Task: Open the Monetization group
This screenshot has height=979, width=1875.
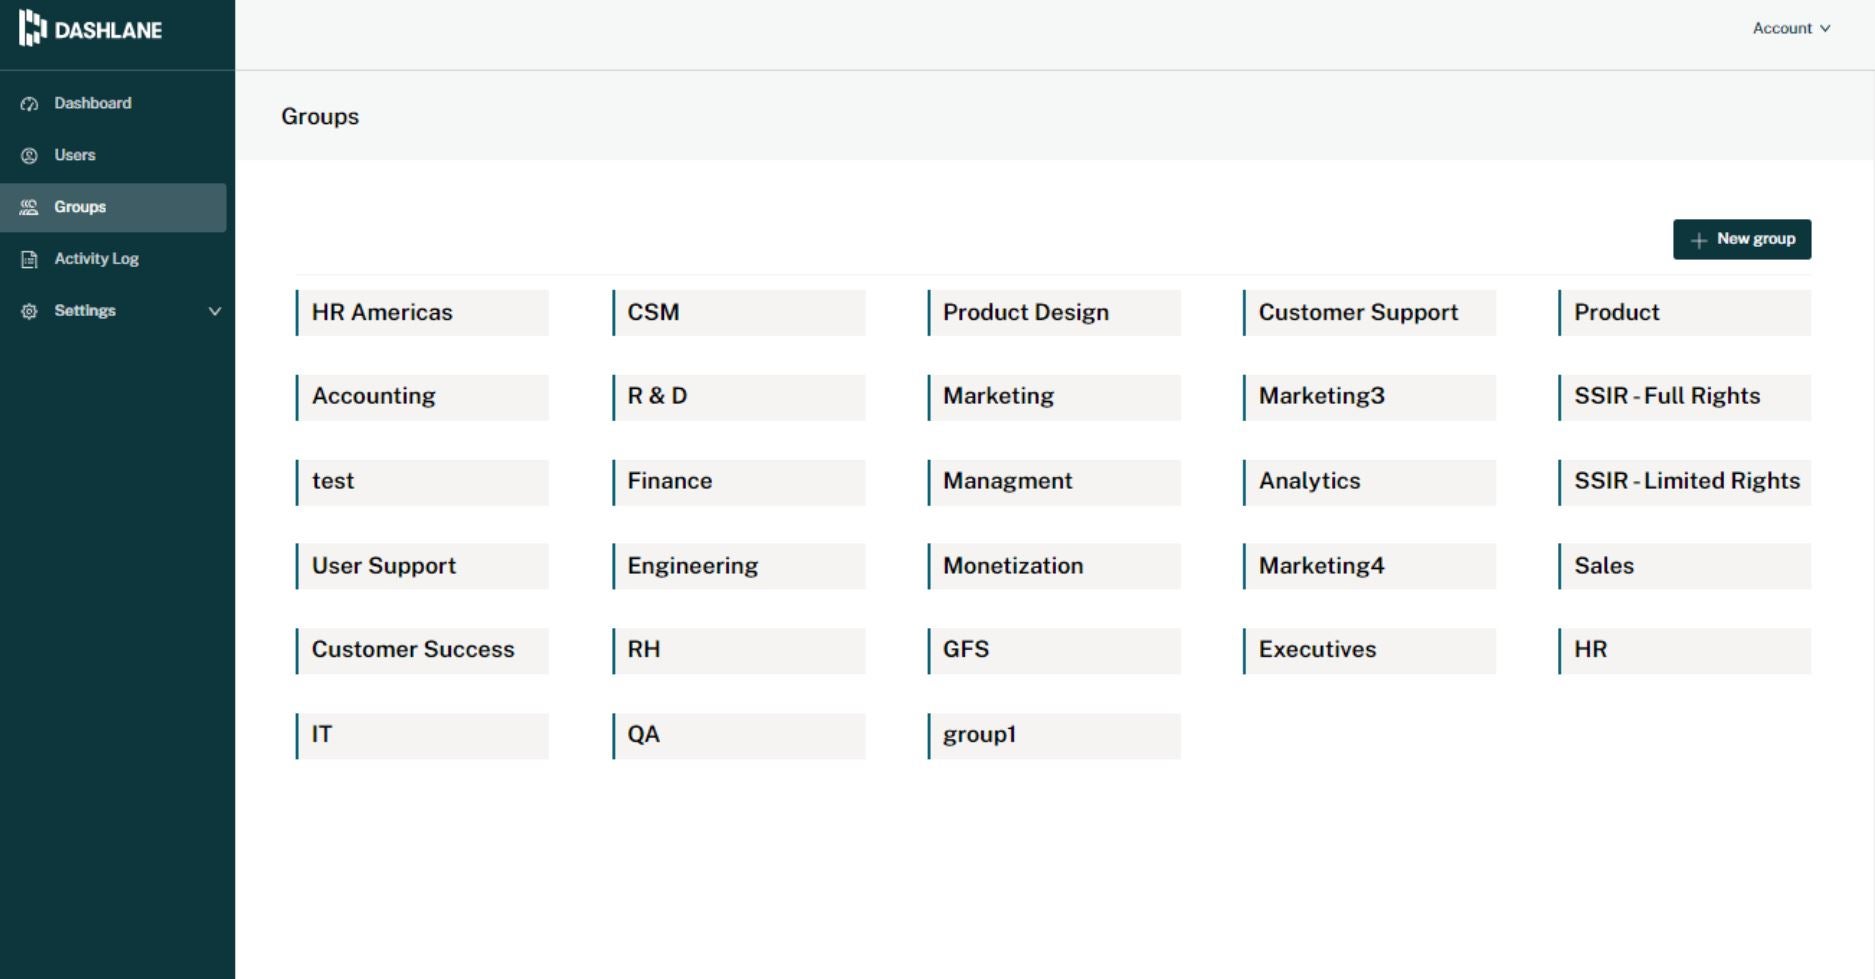Action: pyautogui.click(x=1054, y=566)
